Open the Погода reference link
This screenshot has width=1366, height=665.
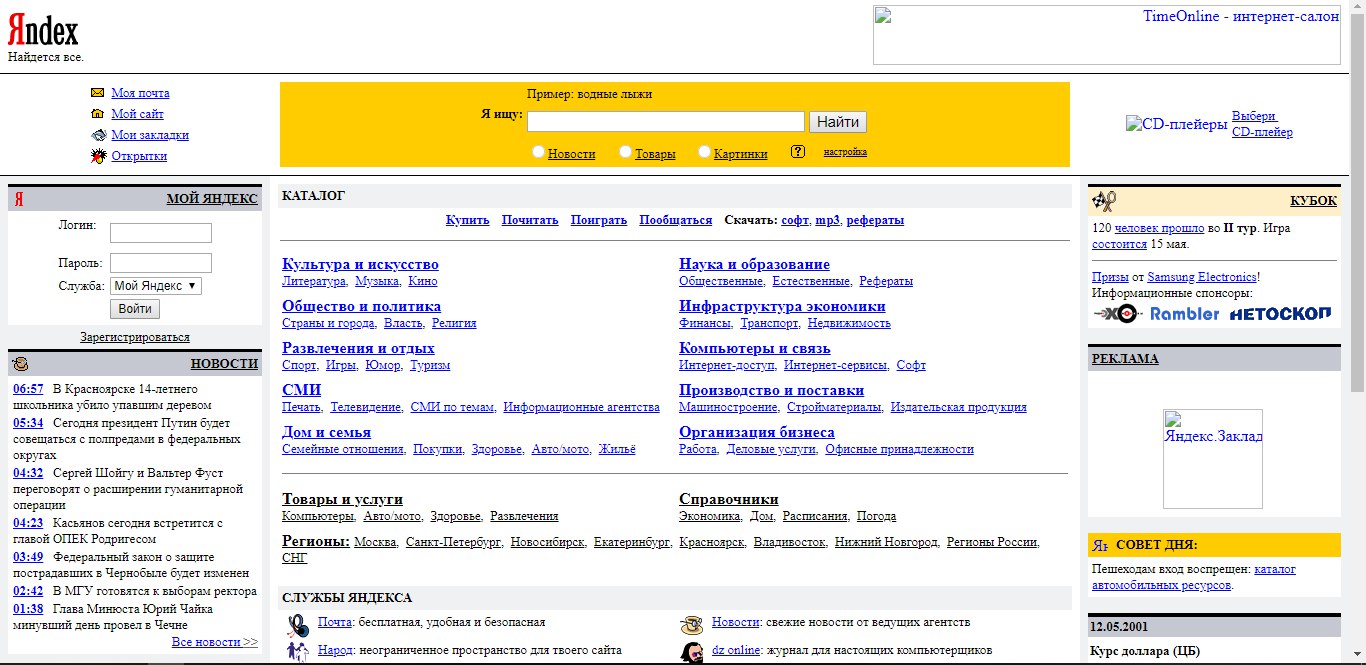[876, 516]
